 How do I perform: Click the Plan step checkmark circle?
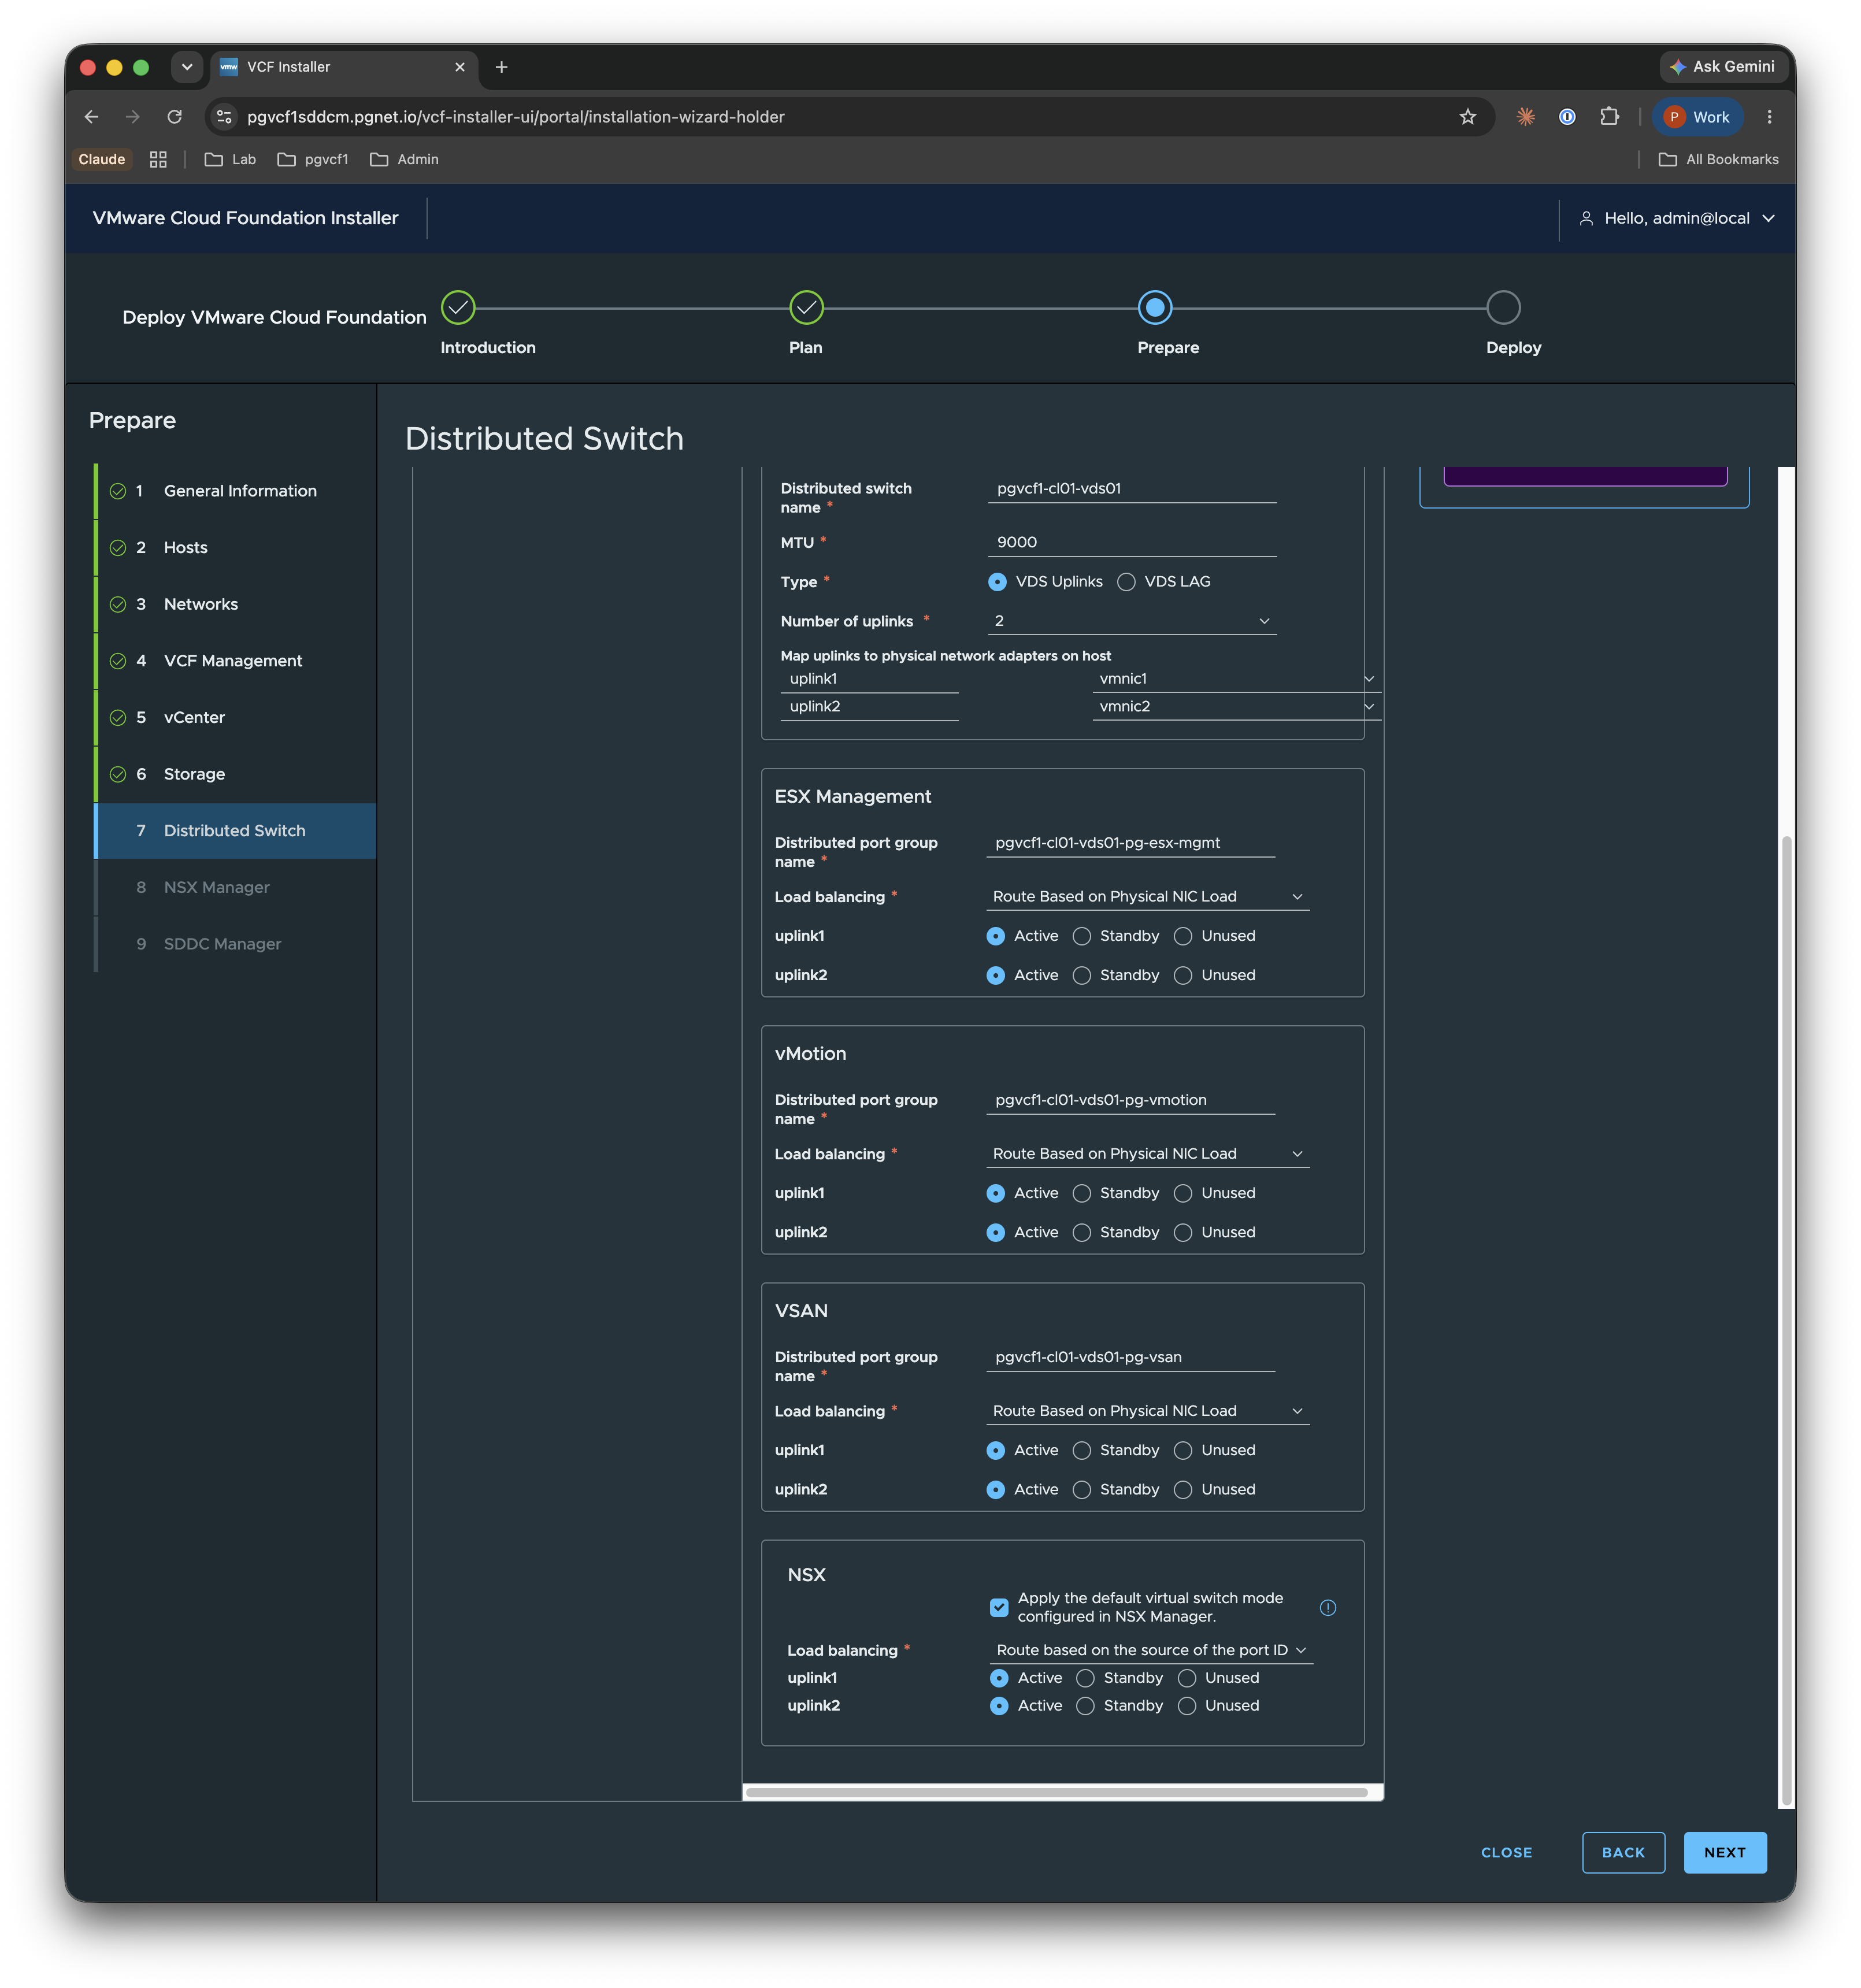coord(806,308)
